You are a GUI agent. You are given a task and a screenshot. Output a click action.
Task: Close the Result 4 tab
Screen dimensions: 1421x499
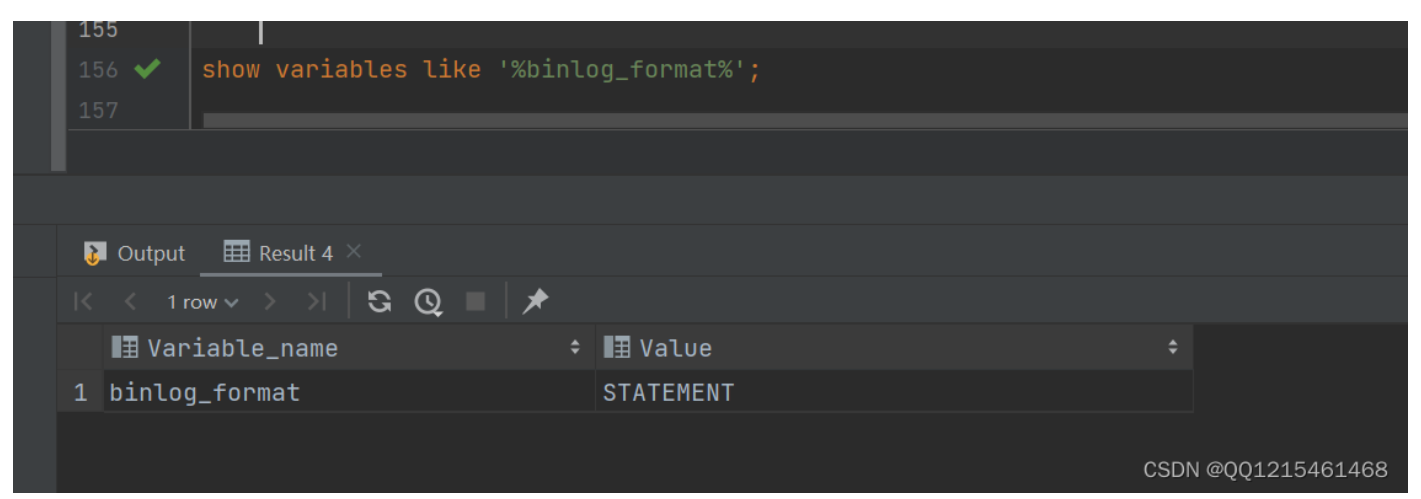coord(353,252)
